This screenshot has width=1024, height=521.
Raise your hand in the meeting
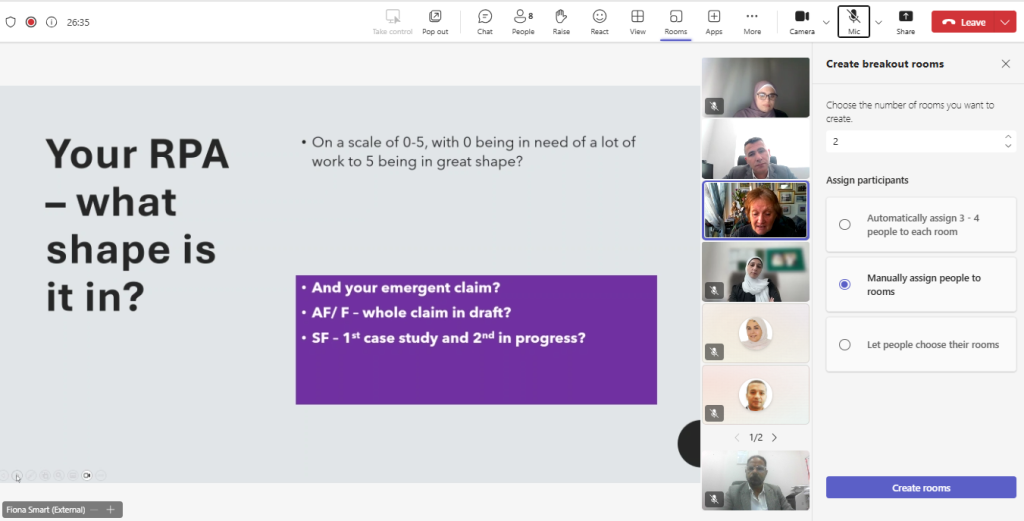pyautogui.click(x=561, y=21)
